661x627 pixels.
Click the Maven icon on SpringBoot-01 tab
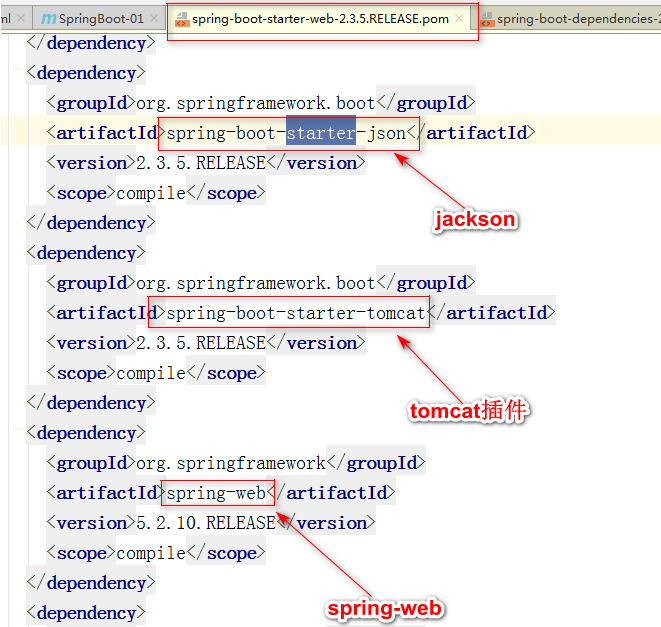coord(48,19)
